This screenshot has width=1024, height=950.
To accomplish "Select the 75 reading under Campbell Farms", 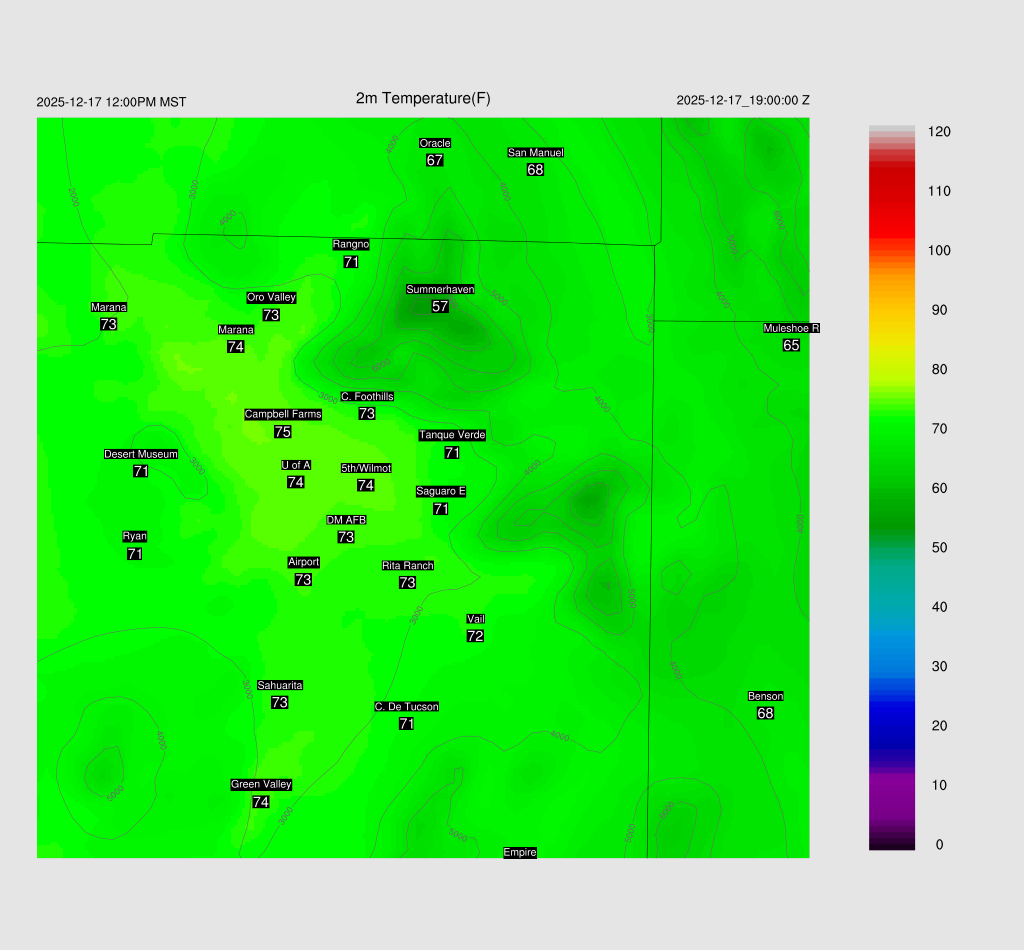I will click(x=282, y=432).
